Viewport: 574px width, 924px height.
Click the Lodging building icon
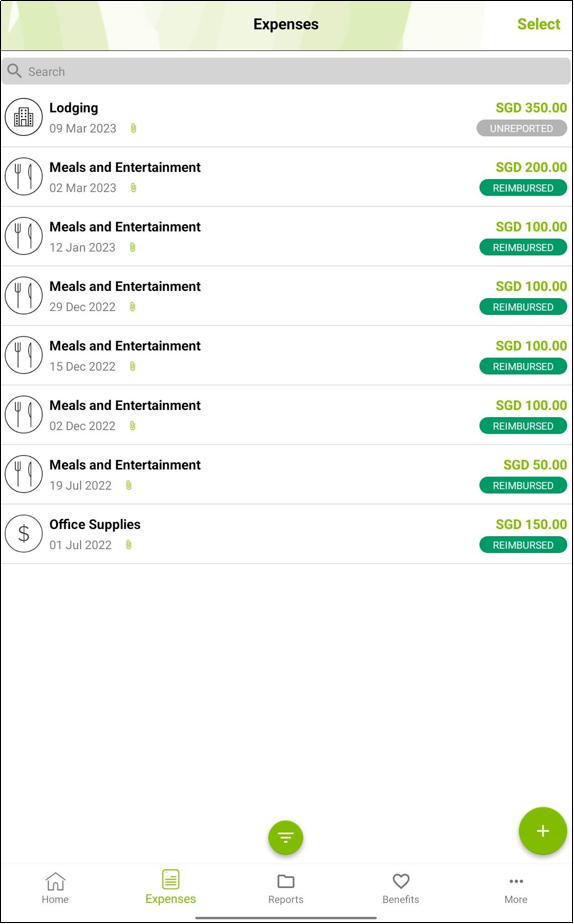coord(24,117)
